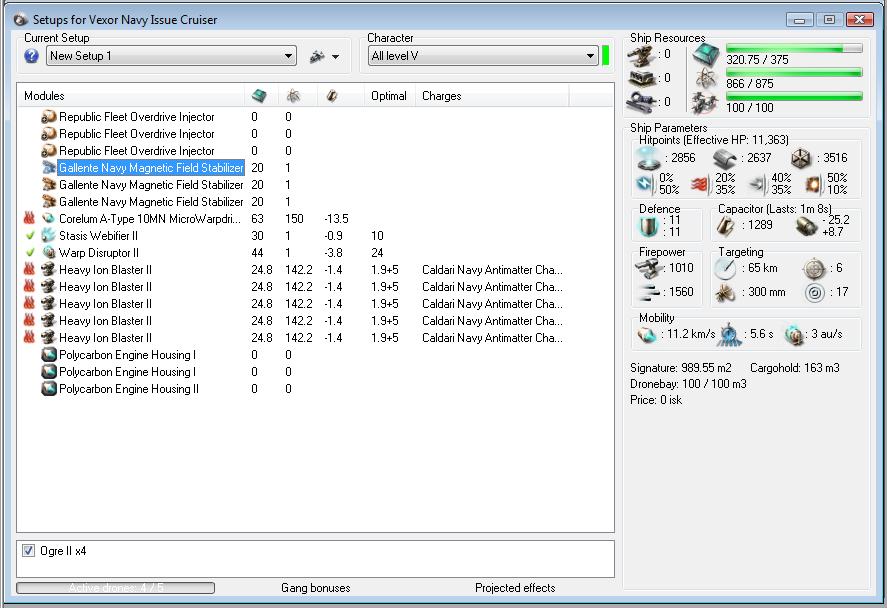Select the highlighted Gallente Navy Magnetic Field Stabilizer
887x608 pixels.
pos(151,168)
